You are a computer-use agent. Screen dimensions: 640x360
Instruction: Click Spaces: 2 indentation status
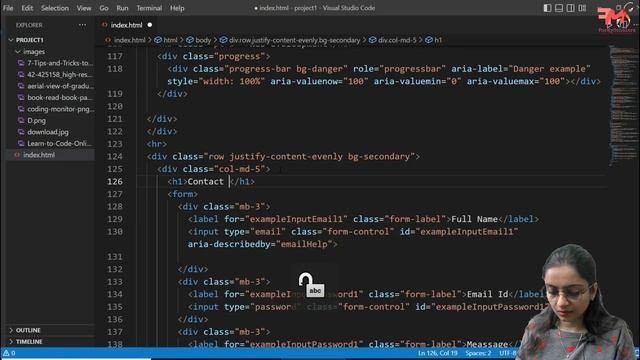point(478,353)
